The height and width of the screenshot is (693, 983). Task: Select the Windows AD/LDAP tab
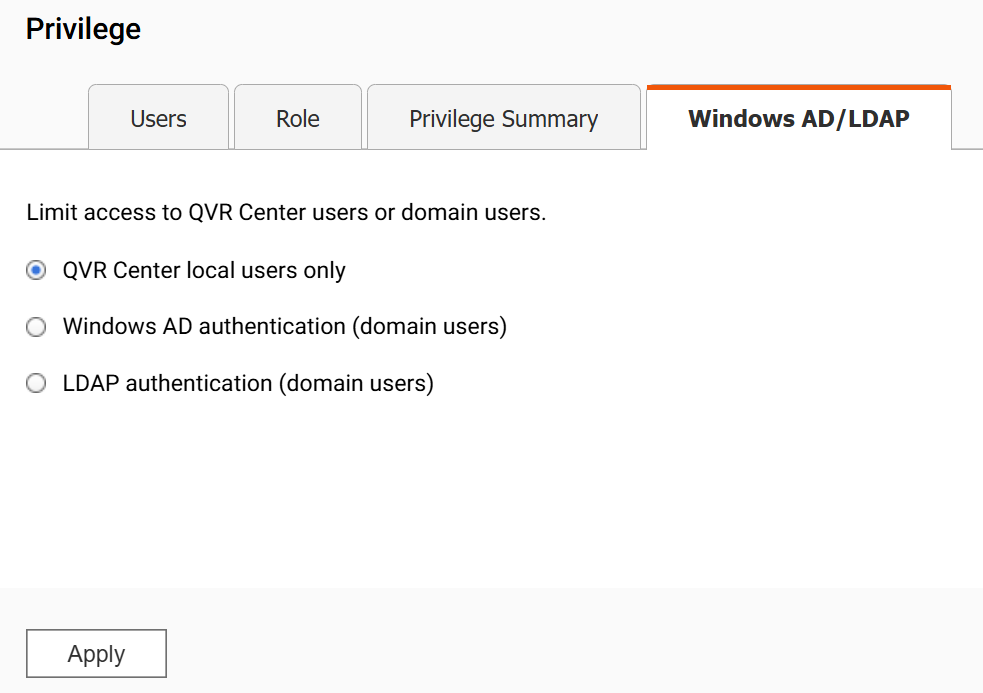(798, 119)
